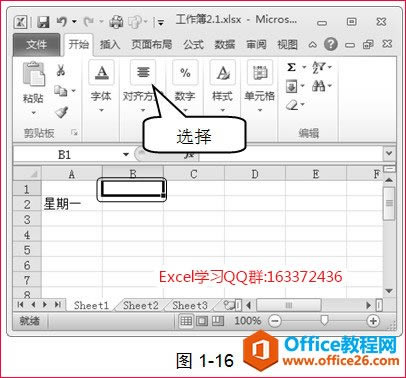
Task: Cut selection with the scissors icon
Action: coord(61,70)
